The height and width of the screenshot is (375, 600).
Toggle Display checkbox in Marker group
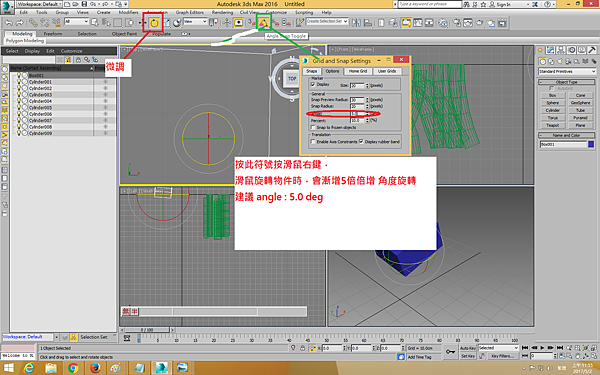point(313,85)
